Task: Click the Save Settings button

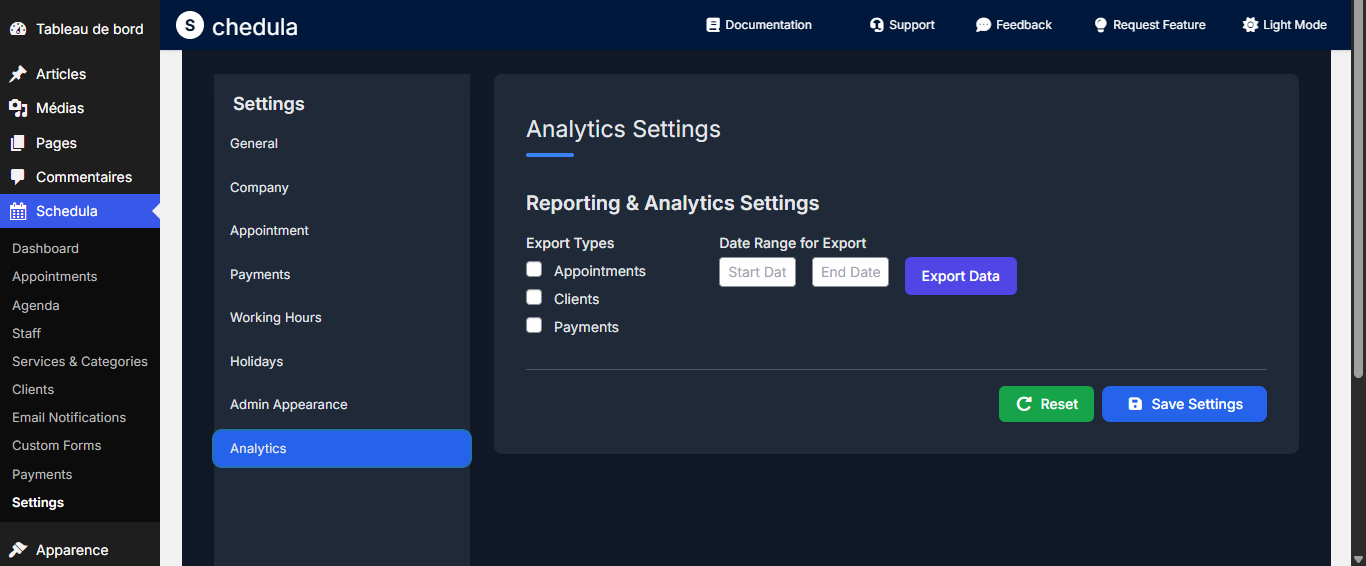Action: tap(1184, 404)
